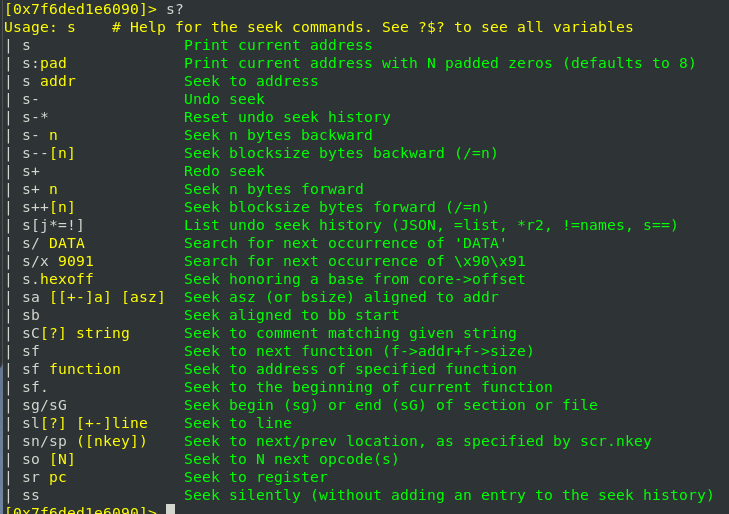Screen dimensions: 729x514
Task: Click 'Reset undo seek history' description
Action: (287, 117)
